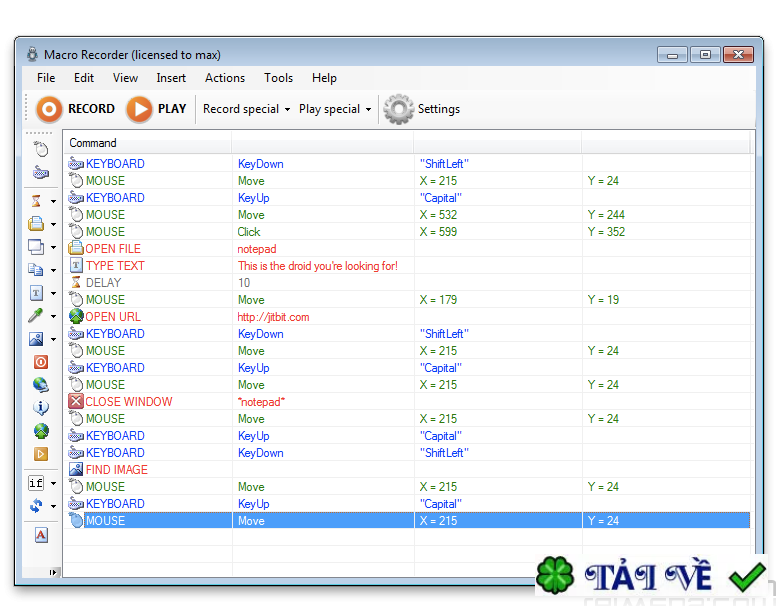Viewport: 778px width, 606px height.
Task: Open Settings via the gear icon
Action: pos(422,109)
